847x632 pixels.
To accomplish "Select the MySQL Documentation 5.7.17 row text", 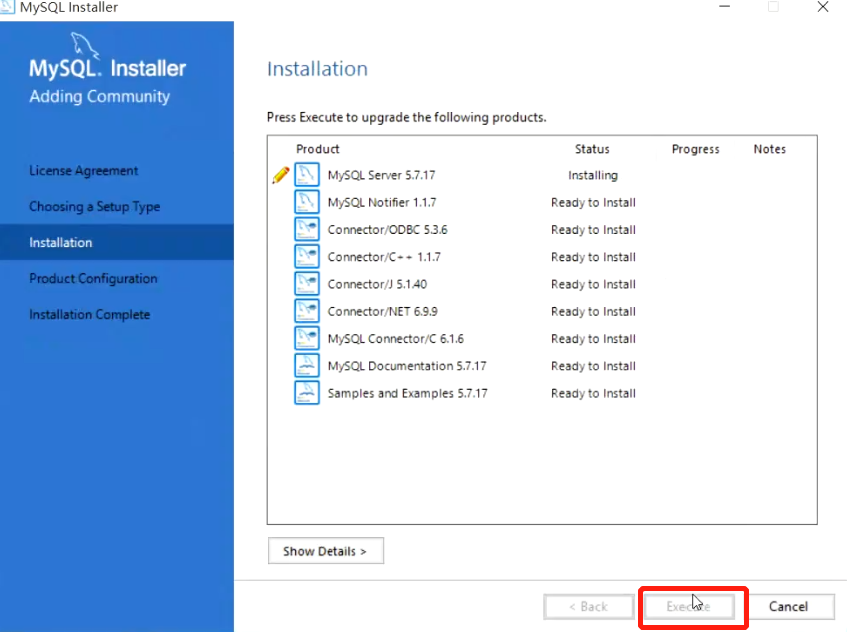I will click(407, 366).
